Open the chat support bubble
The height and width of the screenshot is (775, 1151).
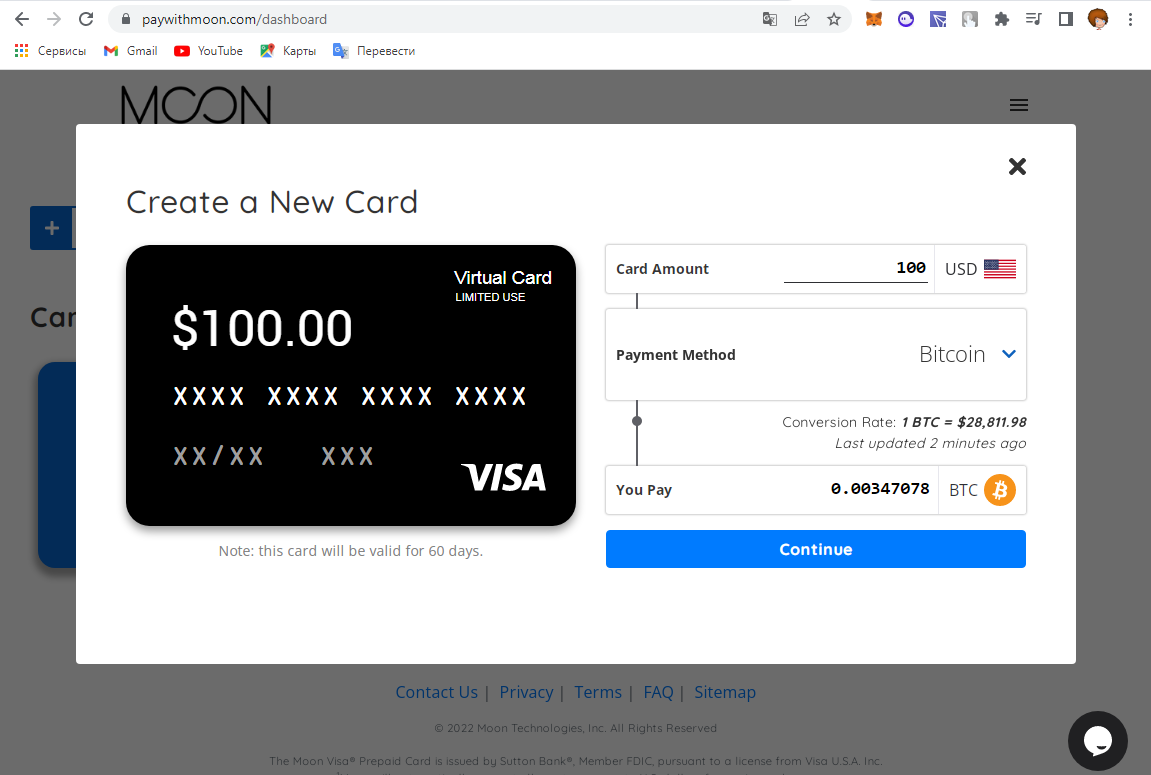1097,740
